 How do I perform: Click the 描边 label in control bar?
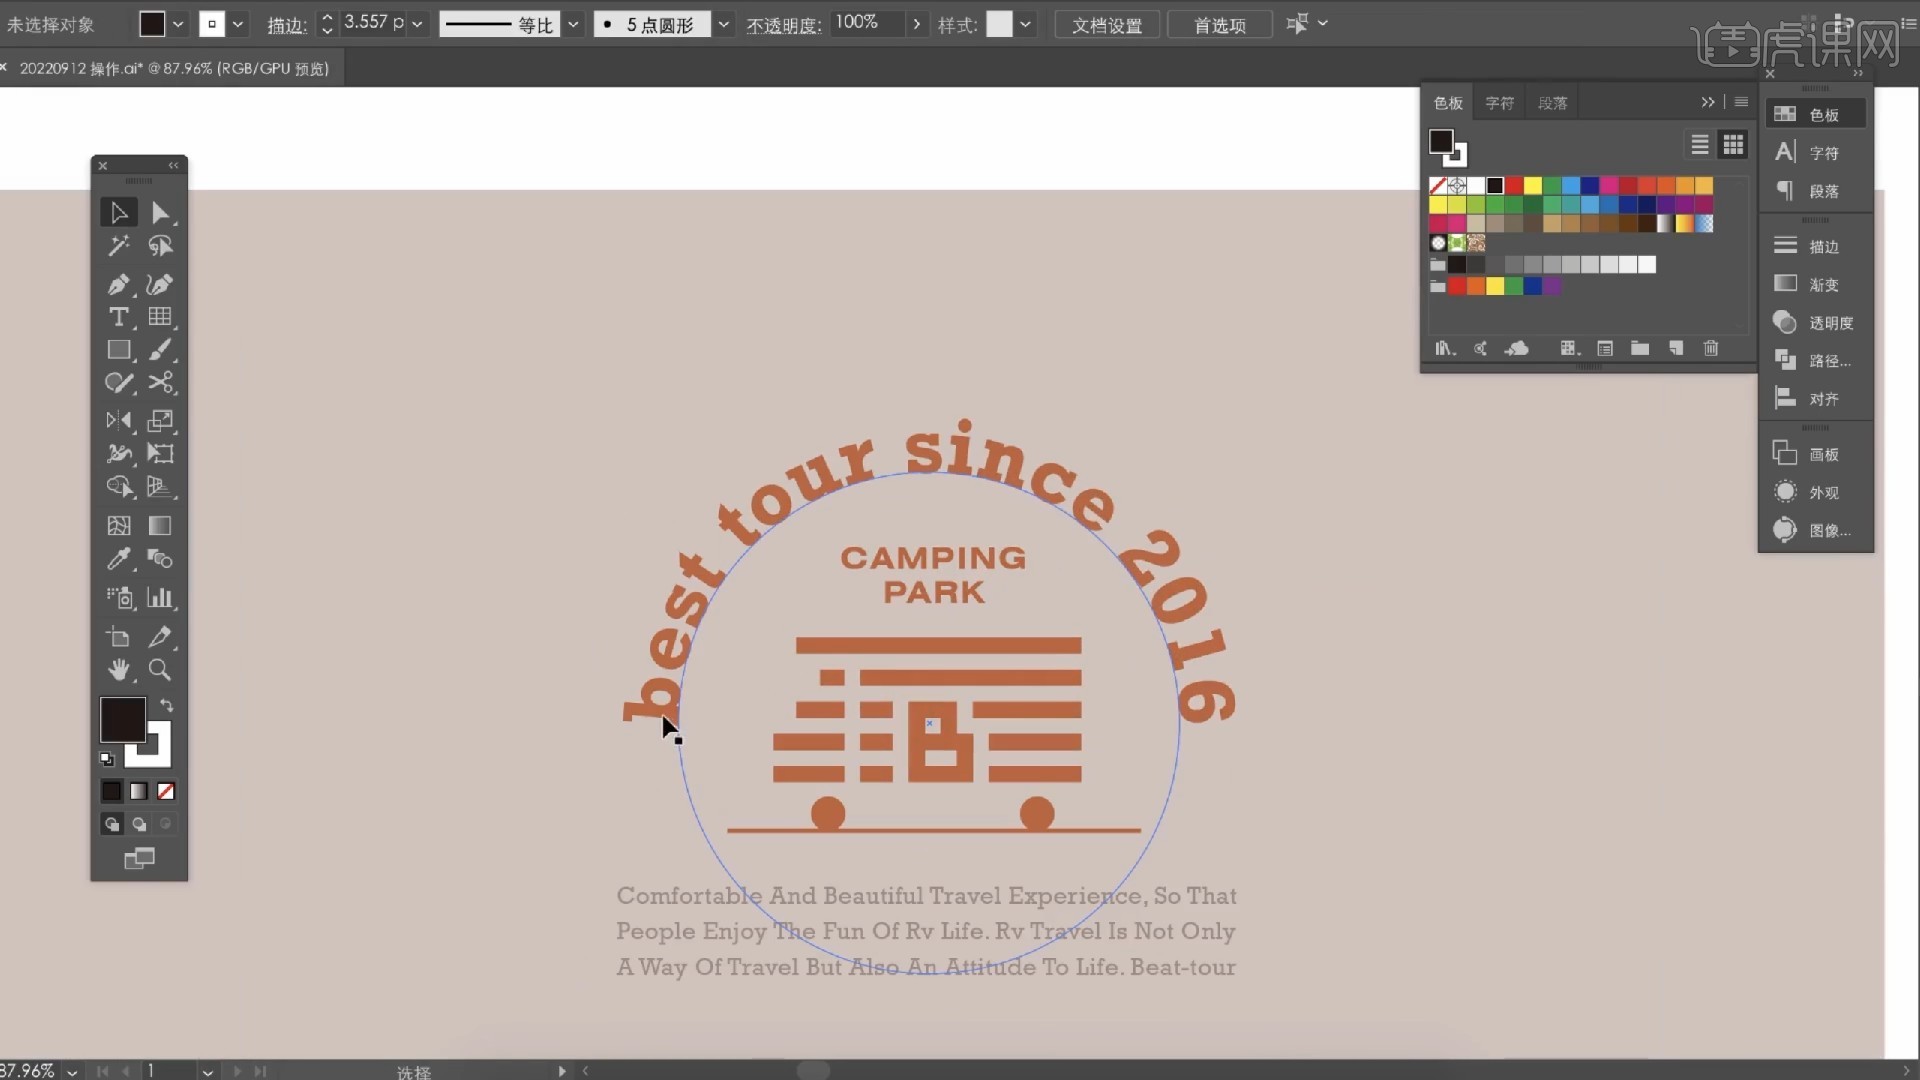(286, 25)
